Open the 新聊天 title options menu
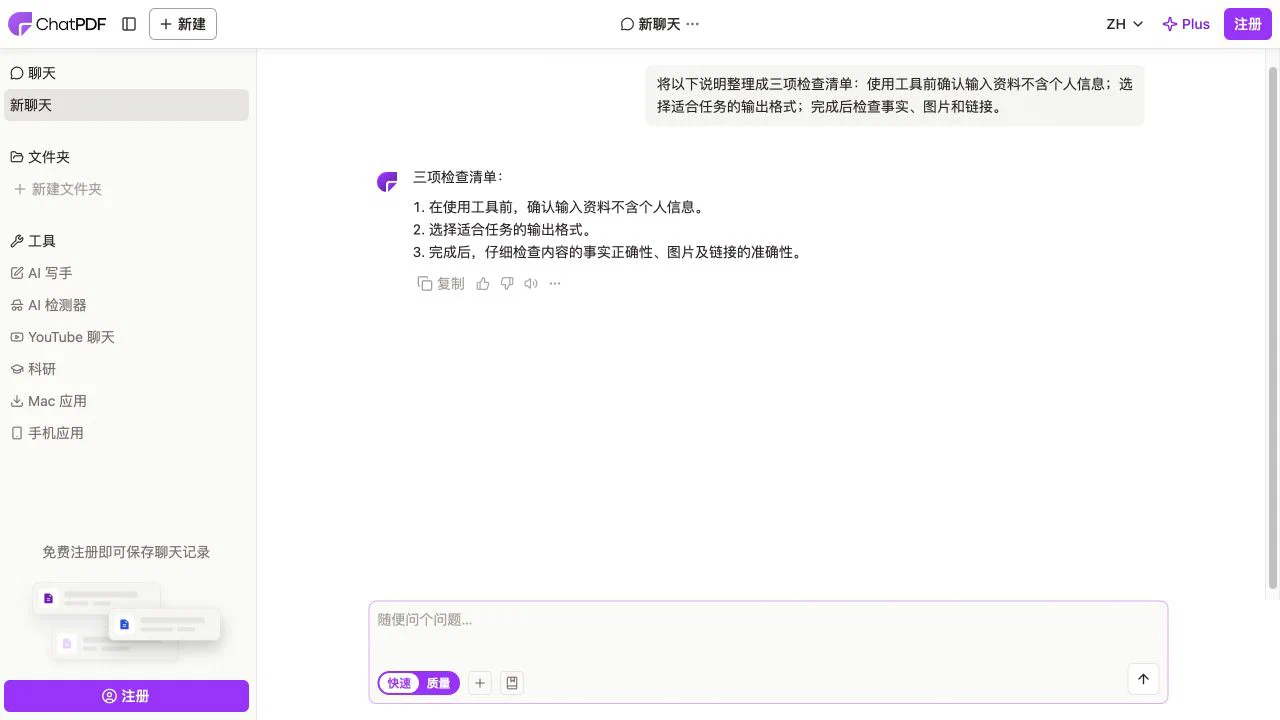The height and width of the screenshot is (720, 1280). pyautogui.click(x=693, y=24)
